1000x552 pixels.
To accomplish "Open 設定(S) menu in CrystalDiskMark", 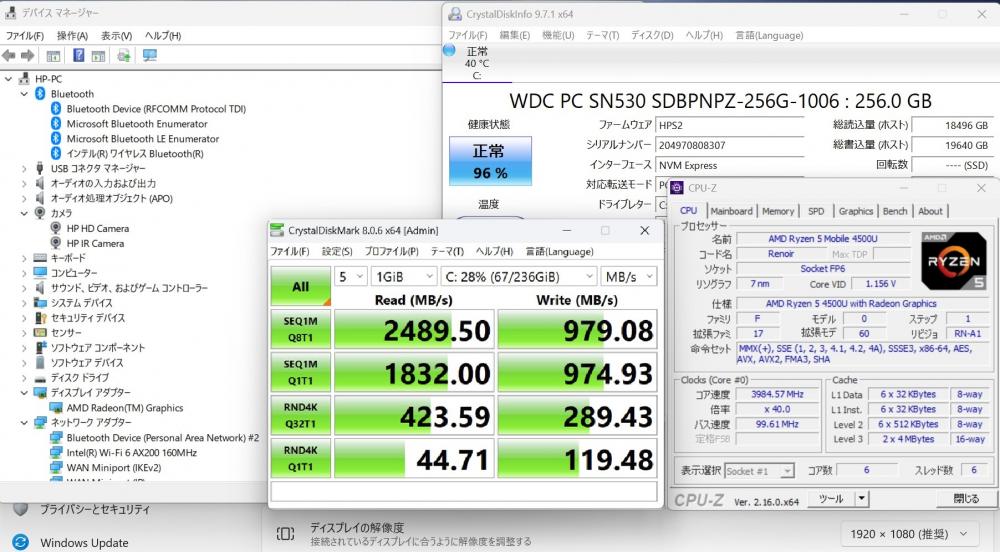I will coord(337,251).
